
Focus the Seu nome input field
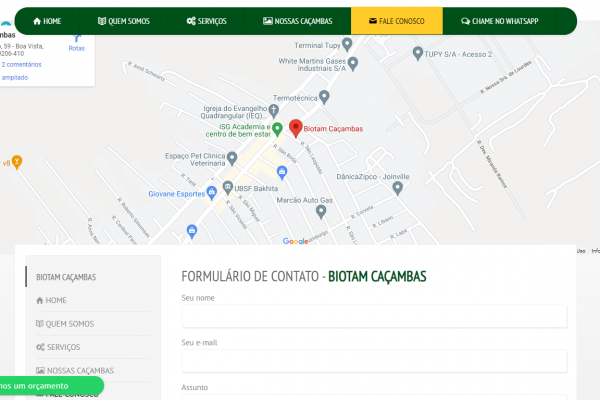coord(374,317)
